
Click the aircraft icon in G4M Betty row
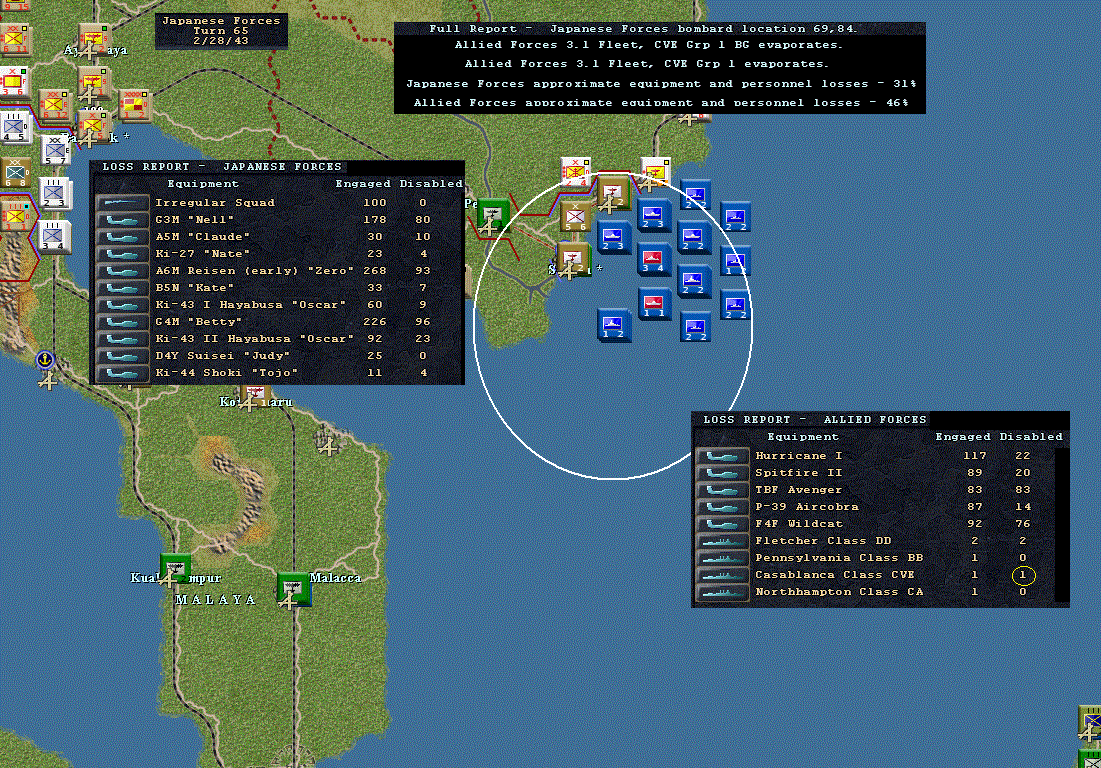click(122, 322)
